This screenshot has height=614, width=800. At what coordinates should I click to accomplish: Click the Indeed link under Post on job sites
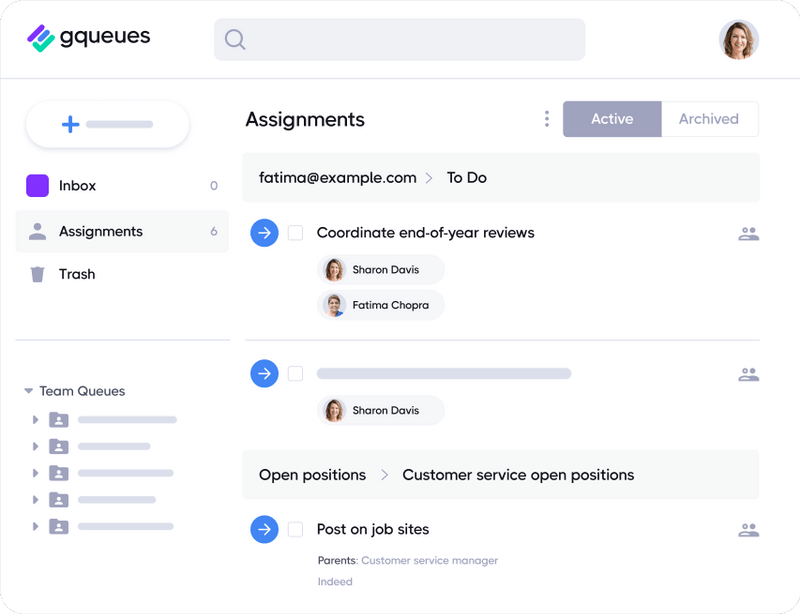click(336, 581)
